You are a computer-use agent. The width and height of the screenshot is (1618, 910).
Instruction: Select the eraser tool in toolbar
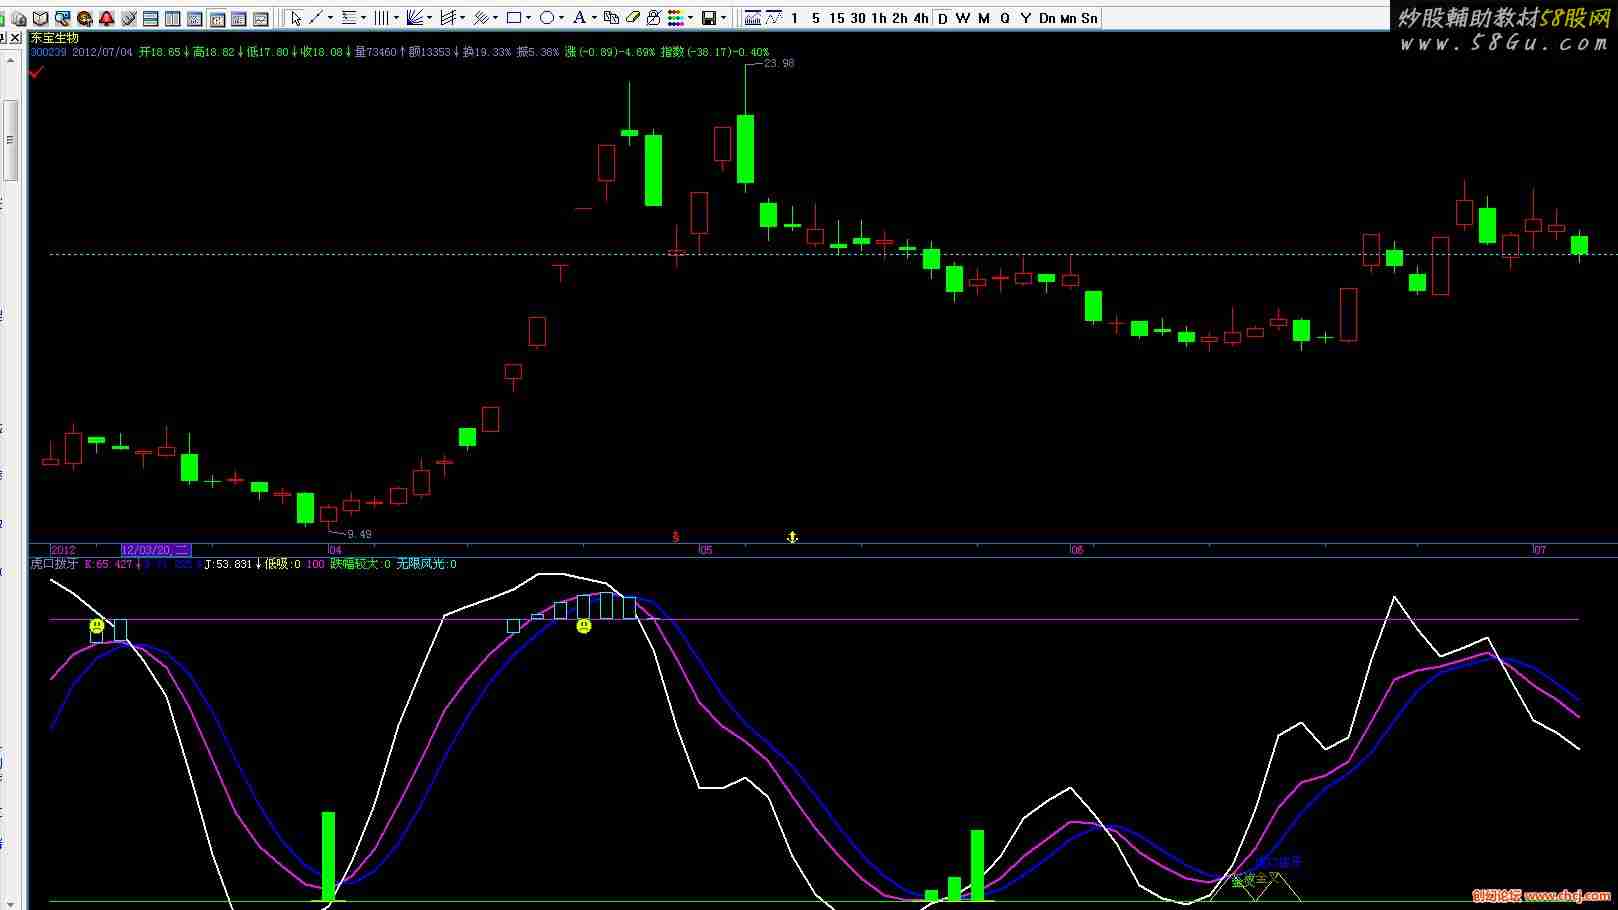pyautogui.click(x=633, y=18)
